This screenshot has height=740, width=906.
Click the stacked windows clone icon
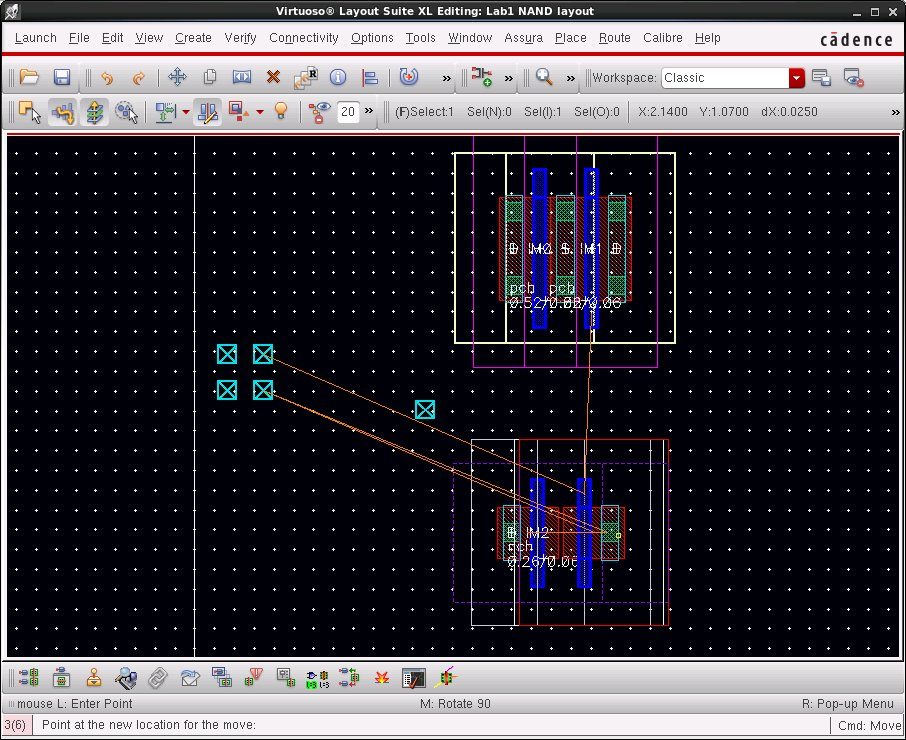(x=221, y=676)
